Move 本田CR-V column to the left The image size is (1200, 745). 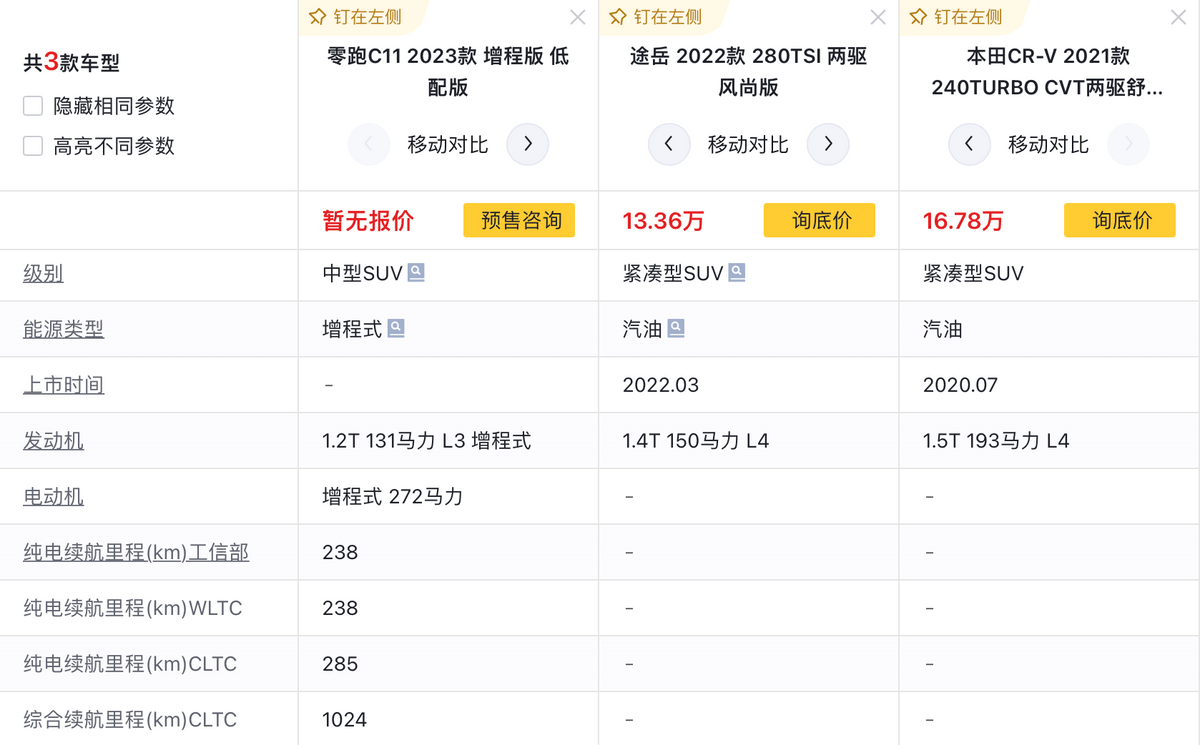tap(969, 144)
